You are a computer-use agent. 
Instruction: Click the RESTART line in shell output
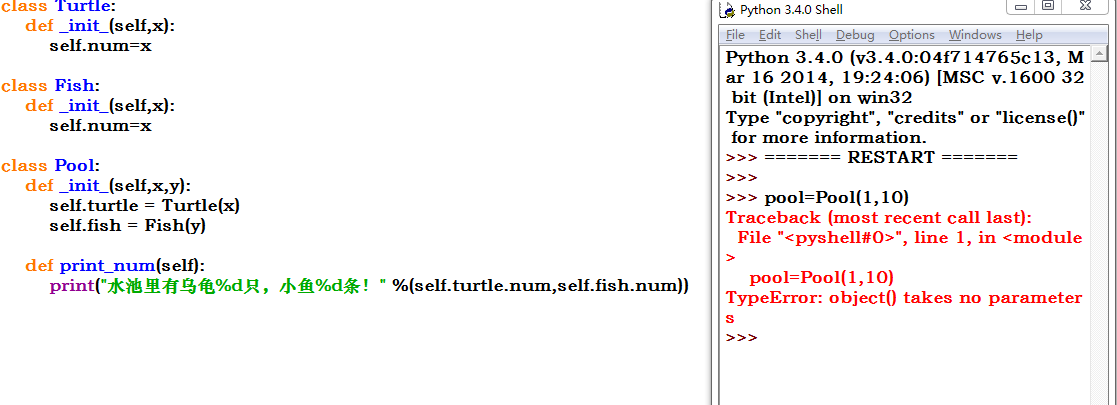pyautogui.click(x=890, y=157)
